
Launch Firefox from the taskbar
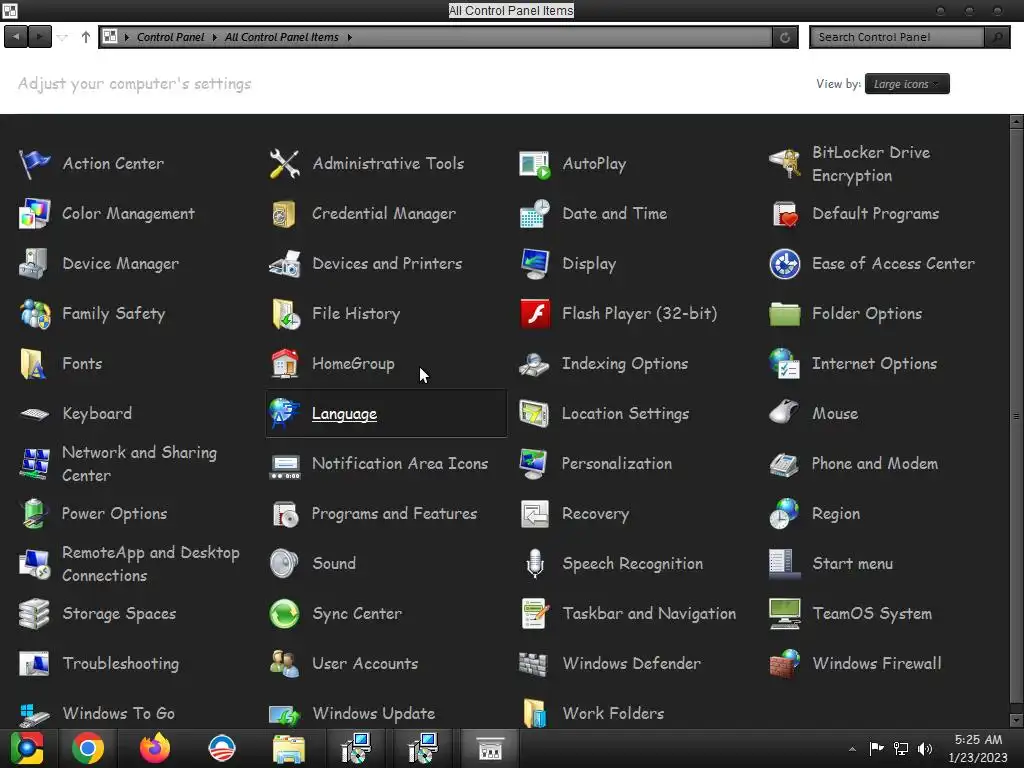click(155, 748)
